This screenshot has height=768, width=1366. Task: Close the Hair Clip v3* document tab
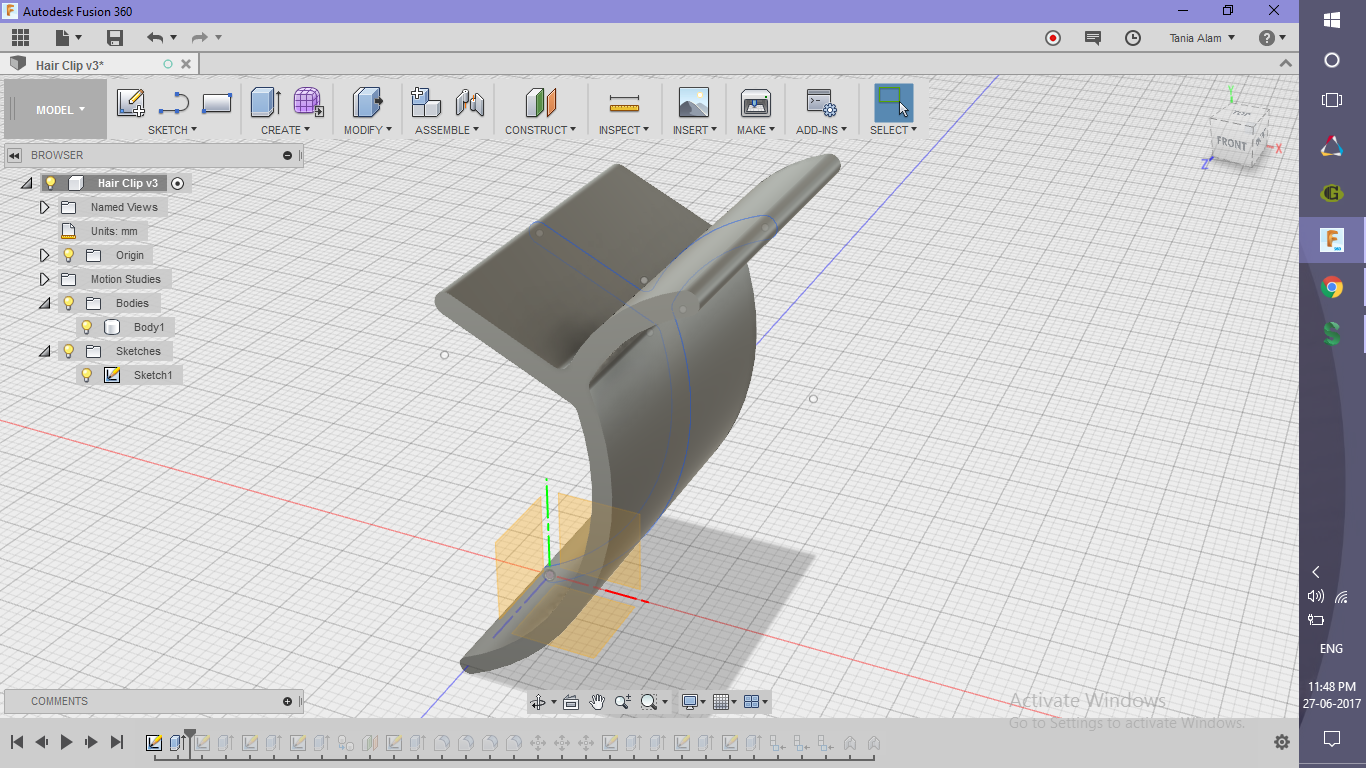point(187,64)
